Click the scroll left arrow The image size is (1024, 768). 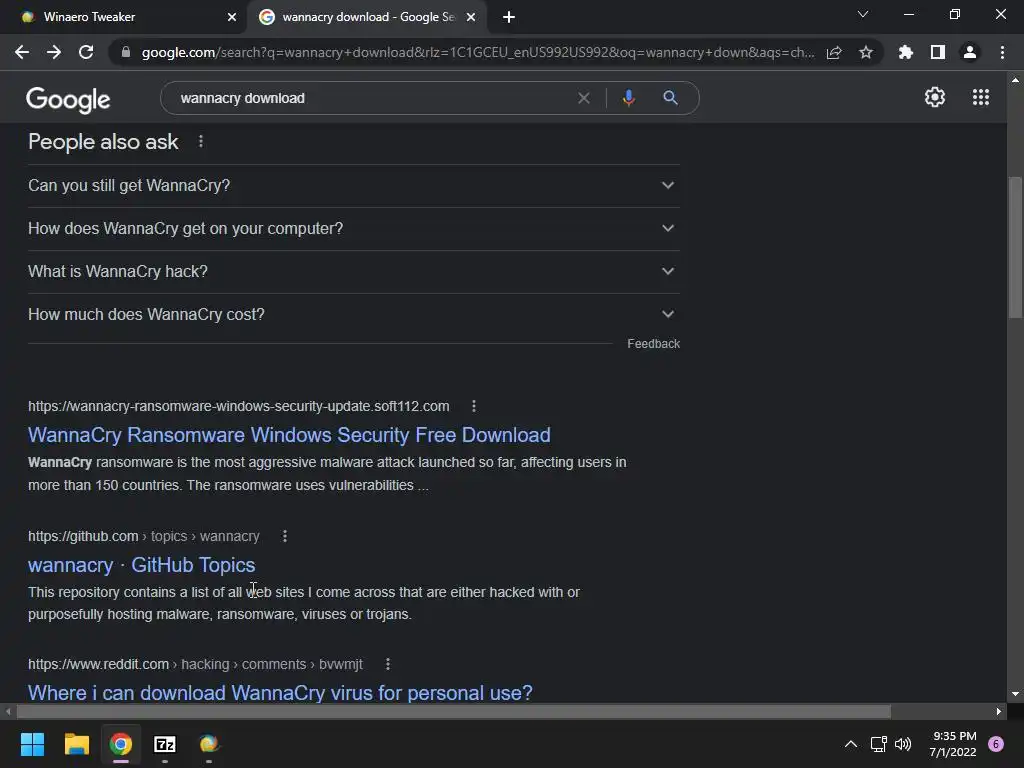pyautogui.click(x=8, y=711)
